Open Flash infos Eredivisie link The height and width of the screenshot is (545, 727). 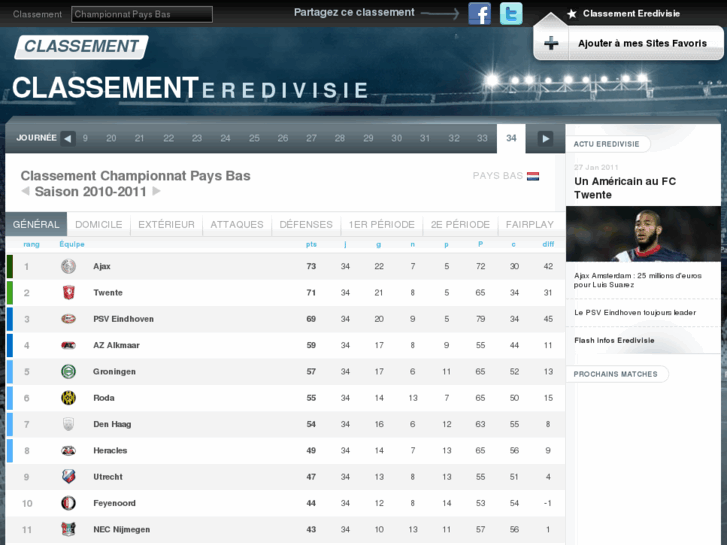click(614, 340)
